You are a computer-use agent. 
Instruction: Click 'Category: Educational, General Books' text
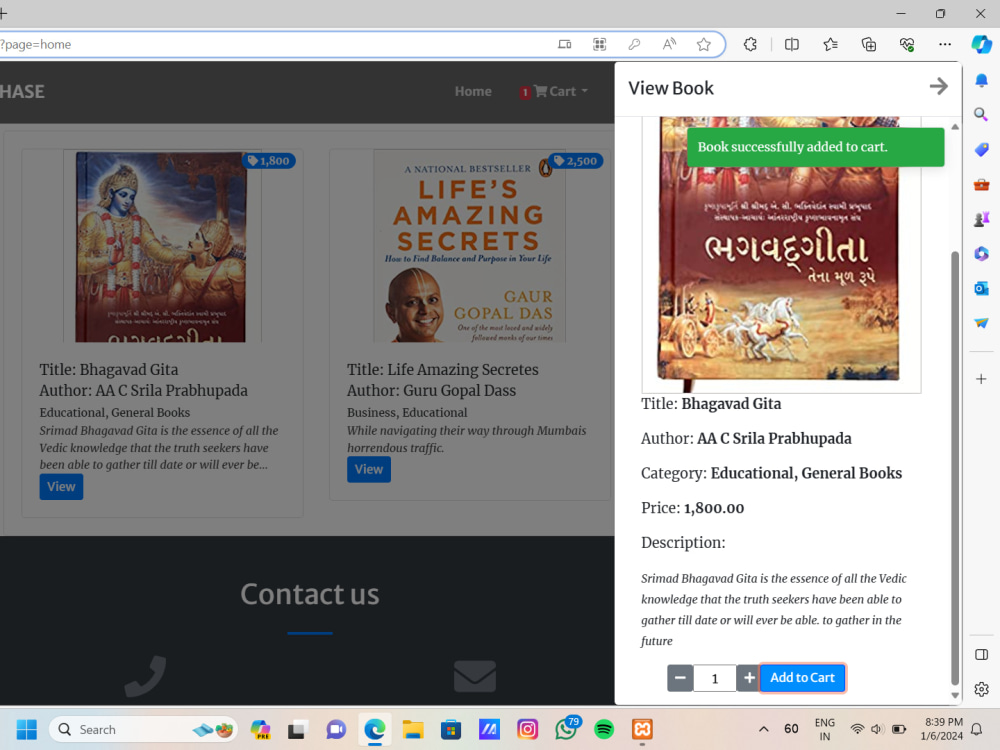click(771, 473)
